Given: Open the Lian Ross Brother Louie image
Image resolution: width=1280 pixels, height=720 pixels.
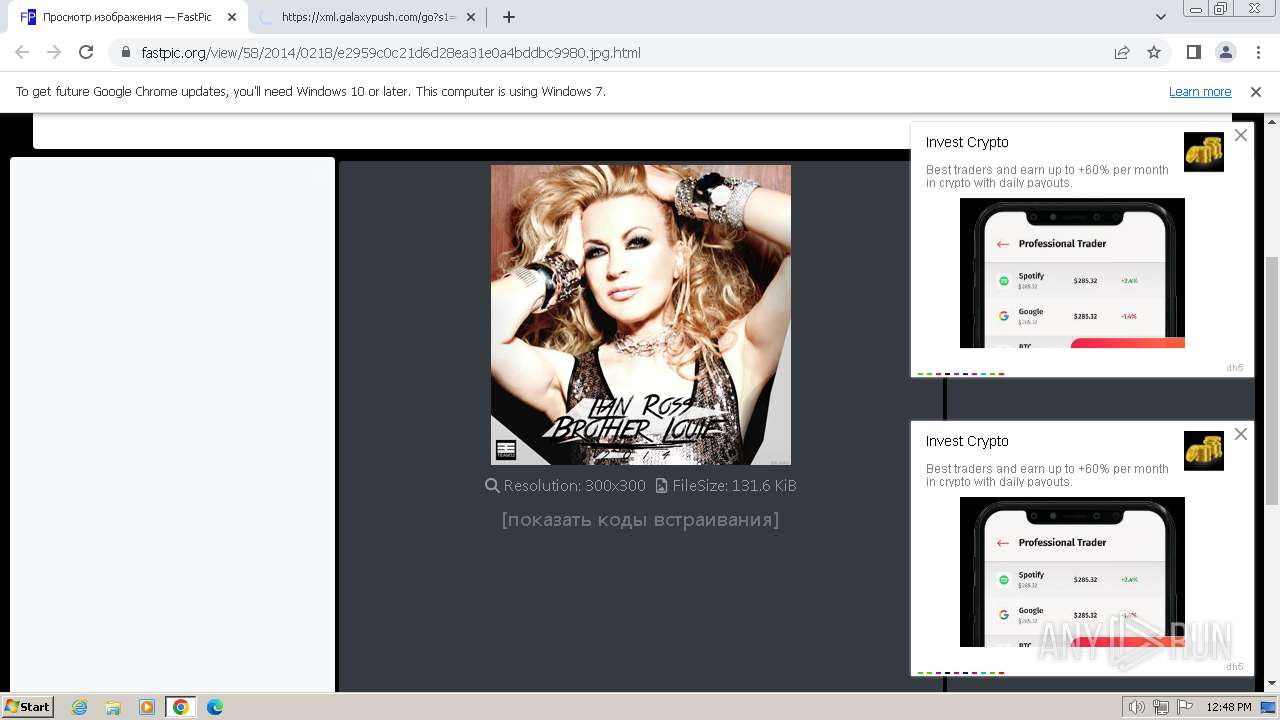Looking at the screenshot, I should click(x=641, y=315).
